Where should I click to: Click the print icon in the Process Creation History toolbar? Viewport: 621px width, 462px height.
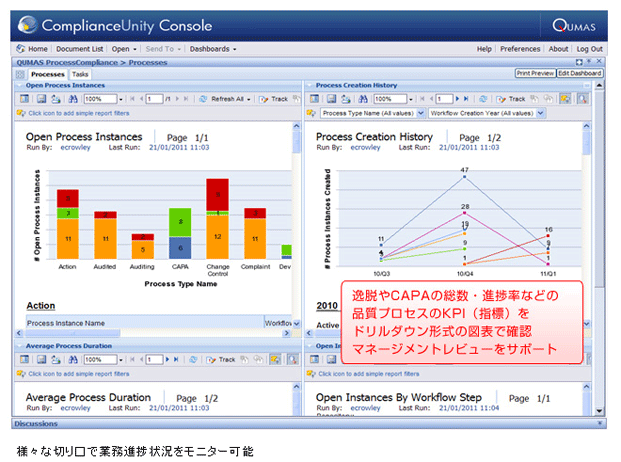[x=346, y=99]
